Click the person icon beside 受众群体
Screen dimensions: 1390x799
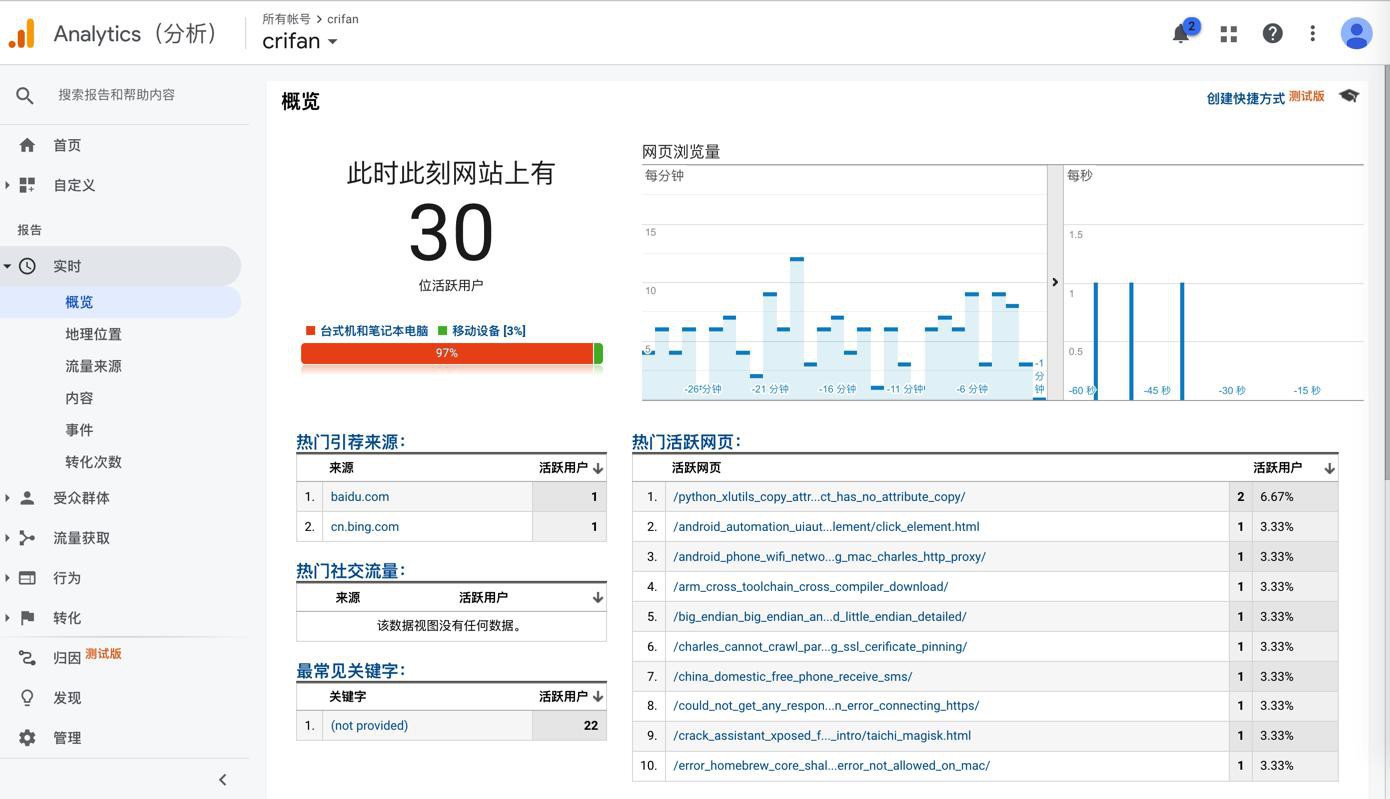[x=27, y=498]
